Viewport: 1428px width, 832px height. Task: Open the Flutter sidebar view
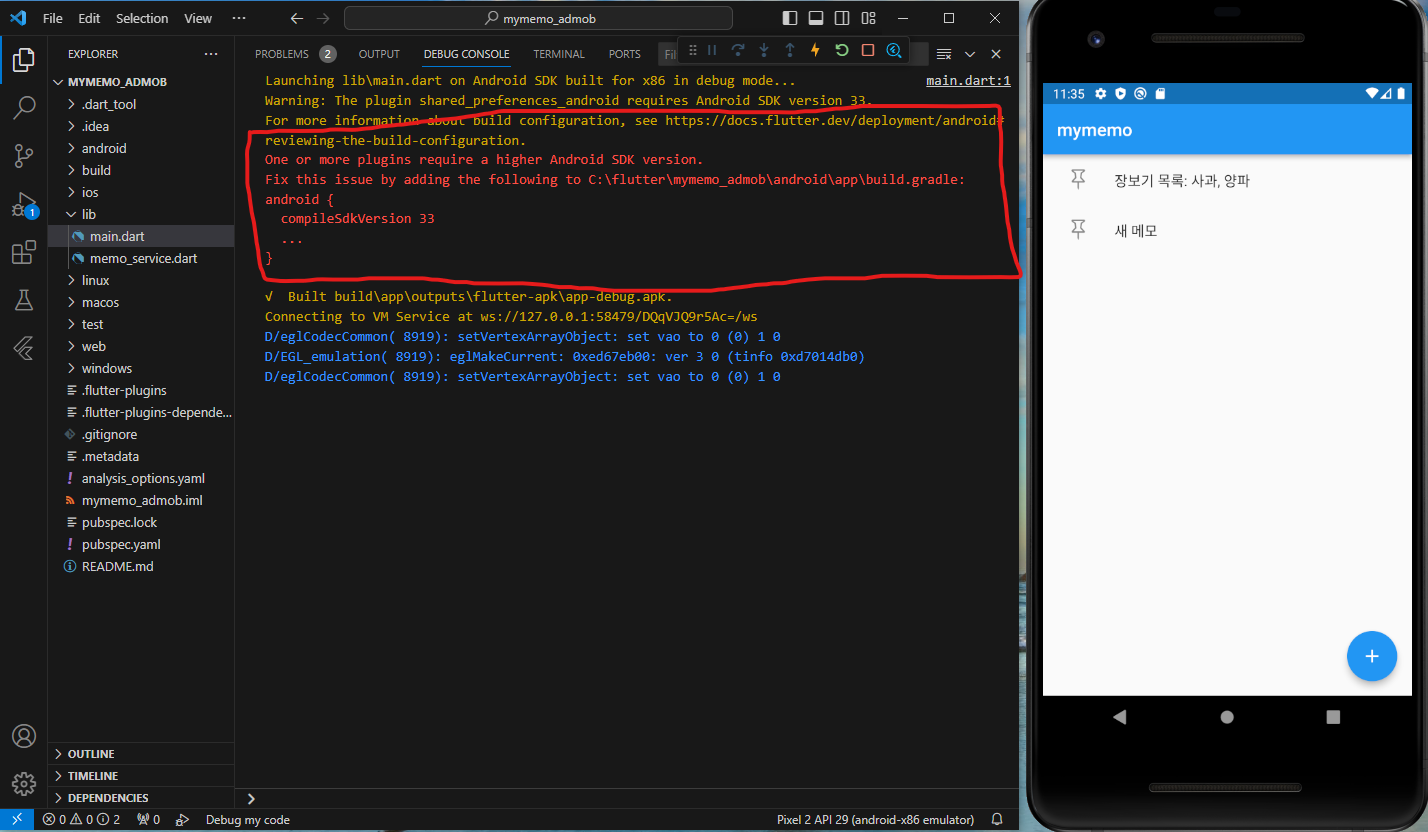[23, 347]
